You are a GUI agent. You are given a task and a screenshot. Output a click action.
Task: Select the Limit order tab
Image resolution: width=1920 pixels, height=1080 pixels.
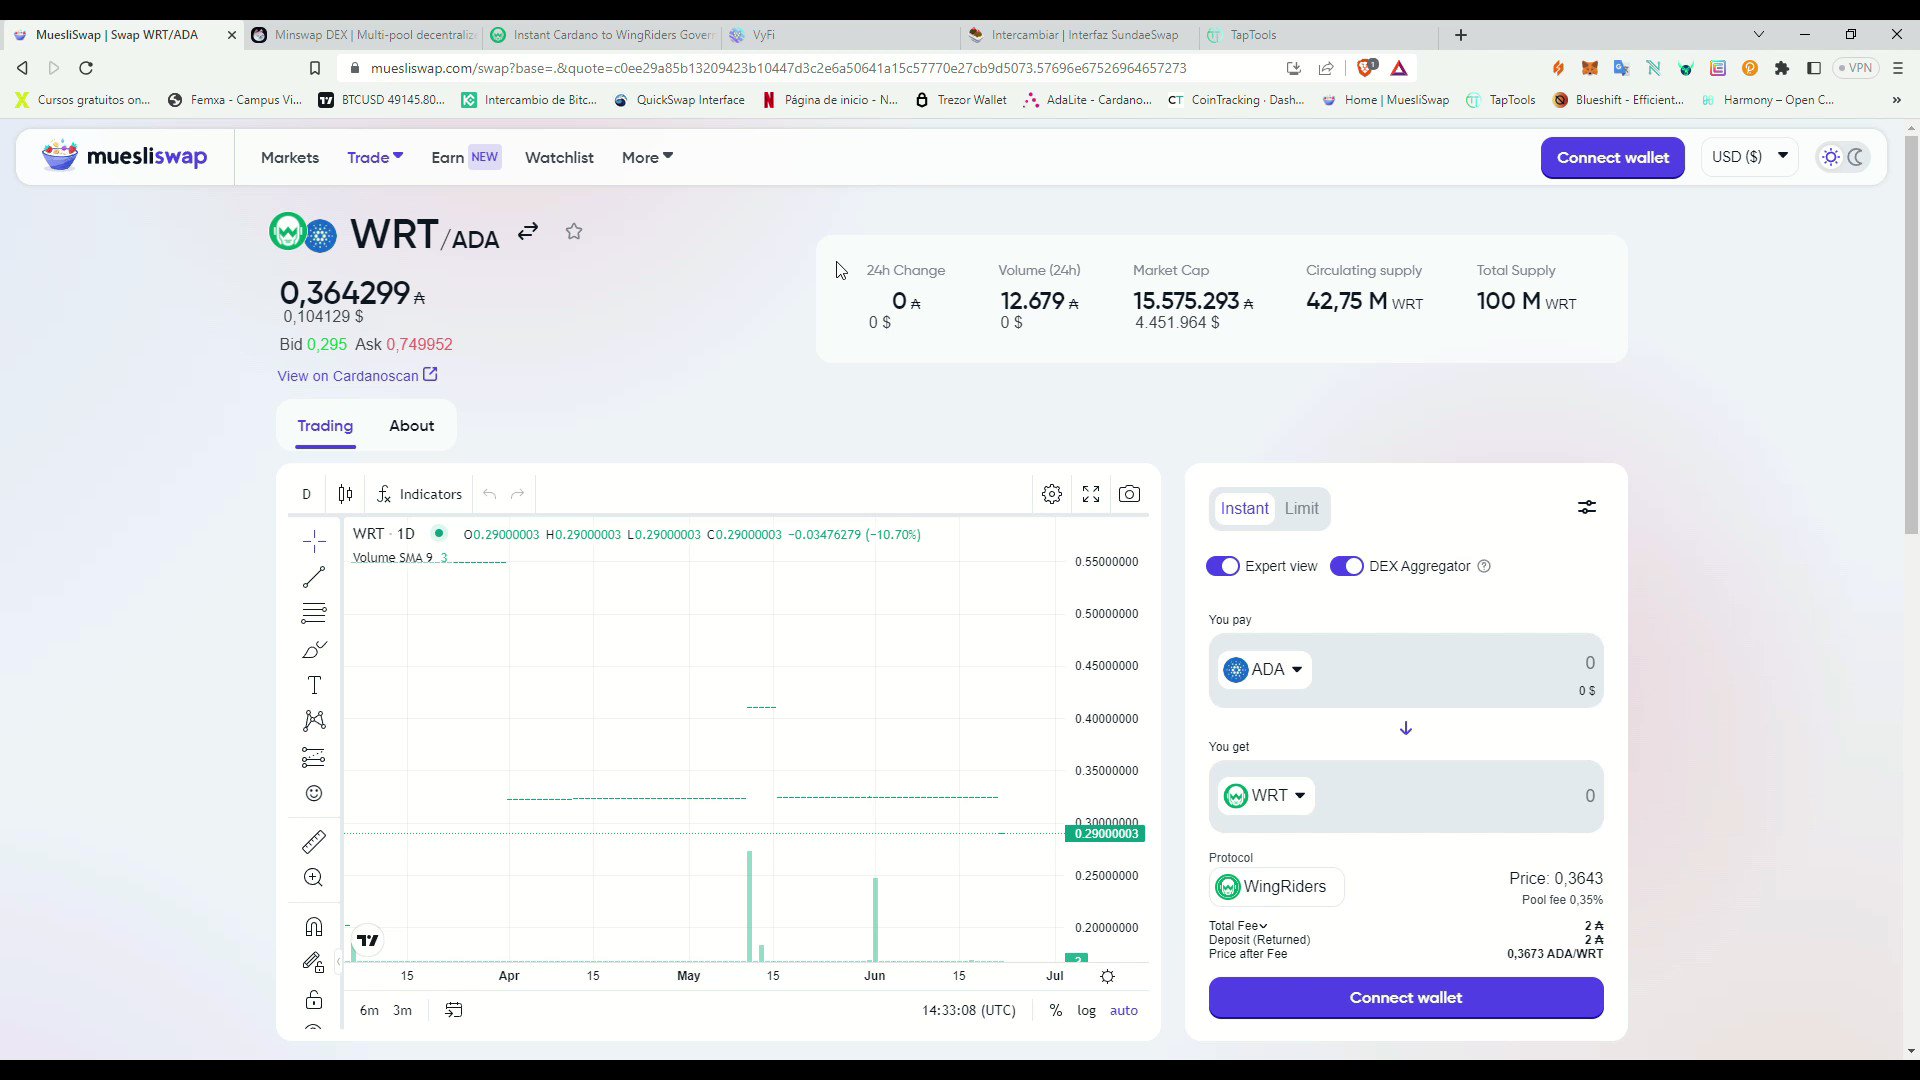pyautogui.click(x=1301, y=508)
